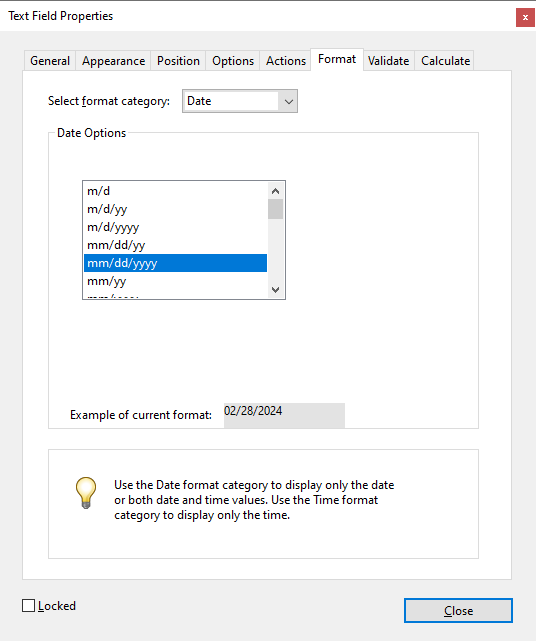The width and height of the screenshot is (536, 641).
Task: Open the Actions tab
Action: click(285, 61)
